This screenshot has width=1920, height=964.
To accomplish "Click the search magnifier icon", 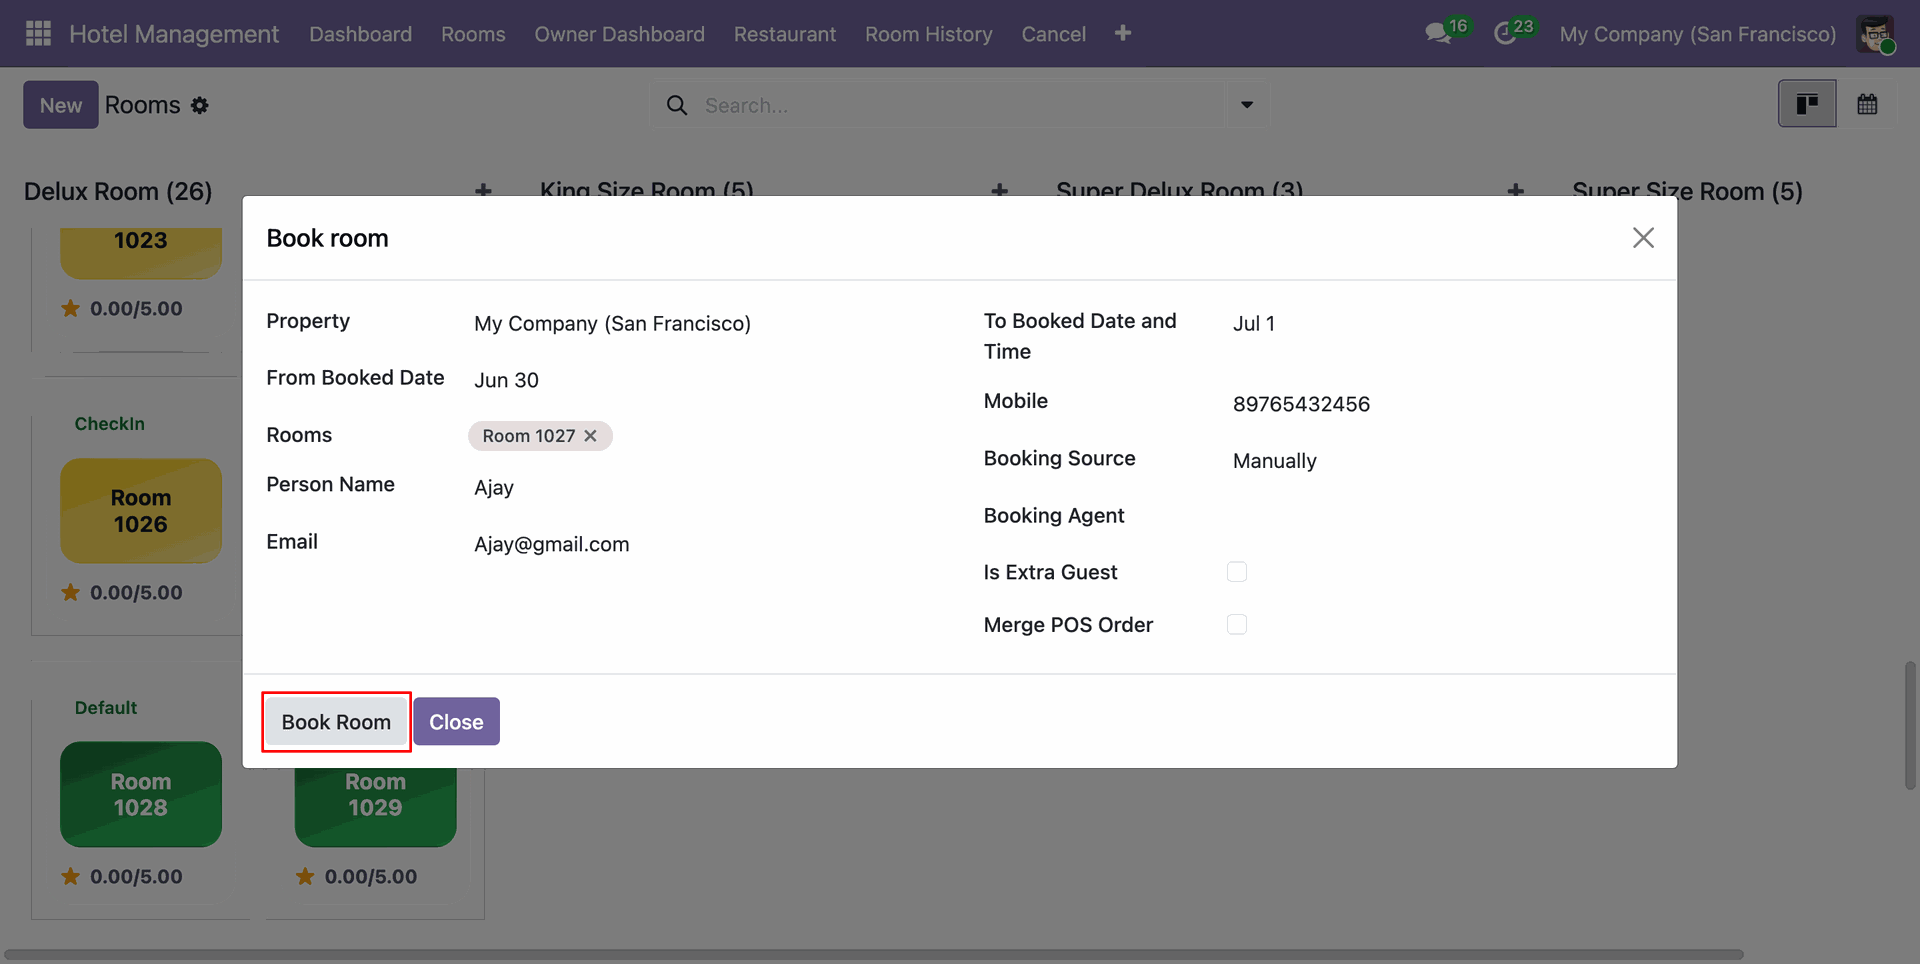I will click(677, 105).
